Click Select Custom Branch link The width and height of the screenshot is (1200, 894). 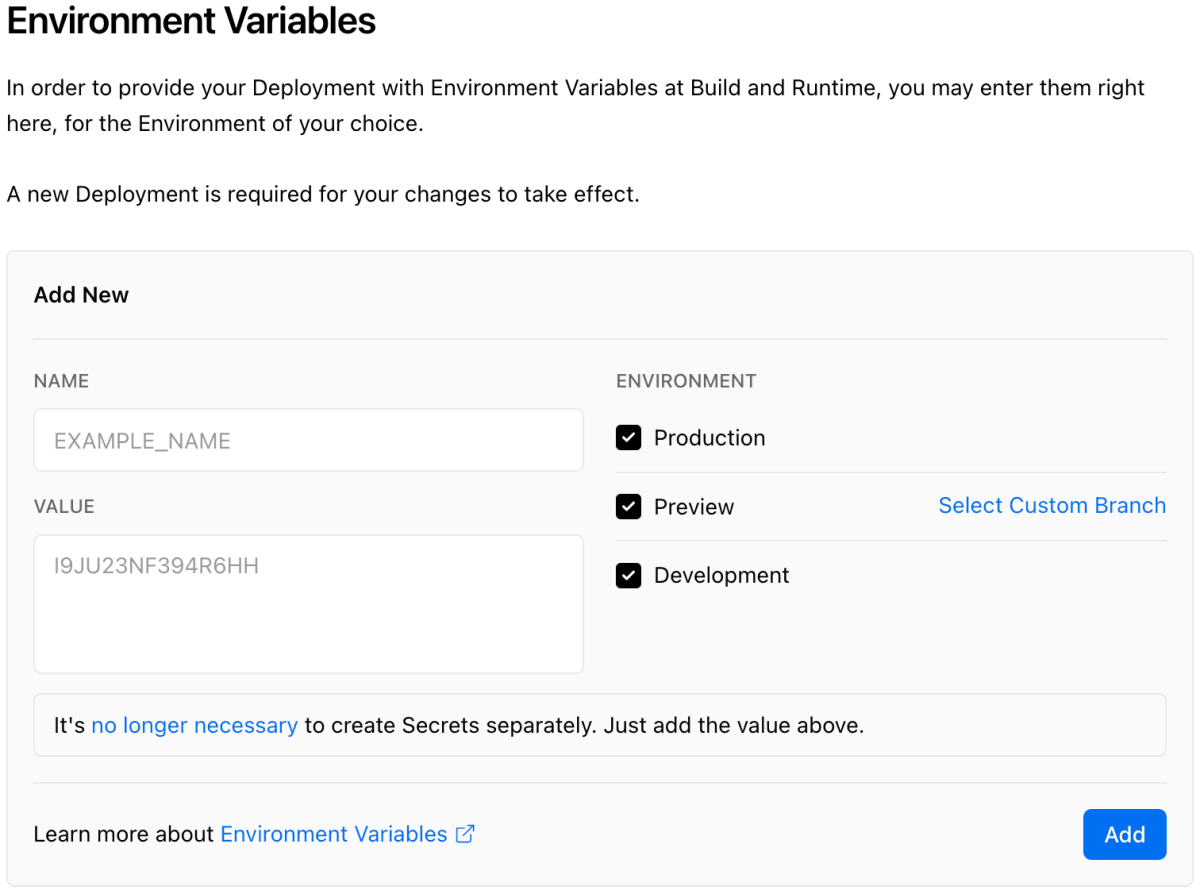pyautogui.click(x=1052, y=506)
